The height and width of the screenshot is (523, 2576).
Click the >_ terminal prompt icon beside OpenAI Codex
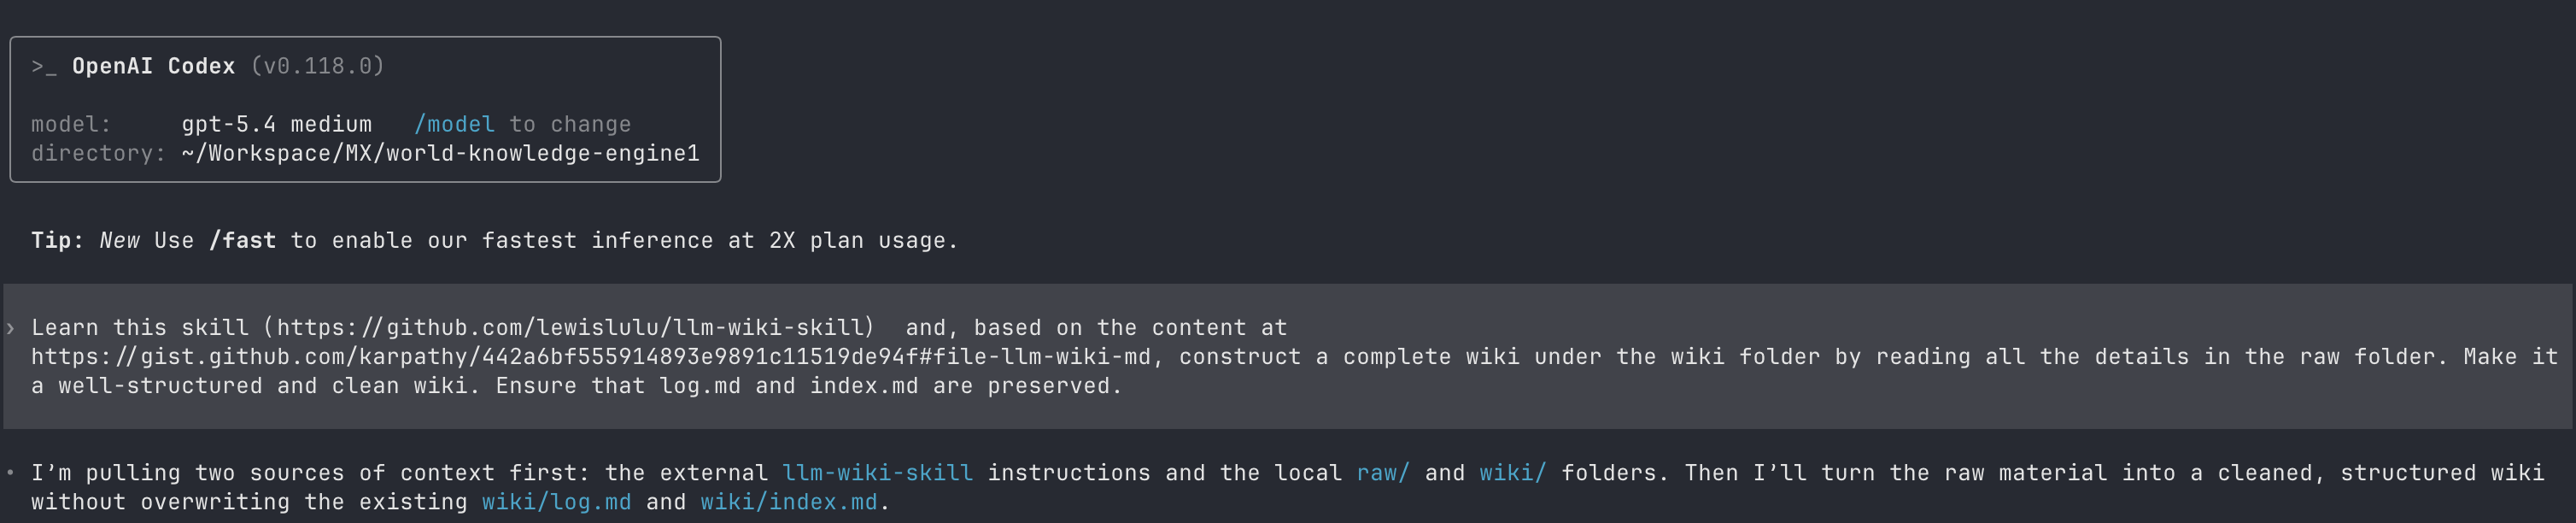pyautogui.click(x=44, y=67)
